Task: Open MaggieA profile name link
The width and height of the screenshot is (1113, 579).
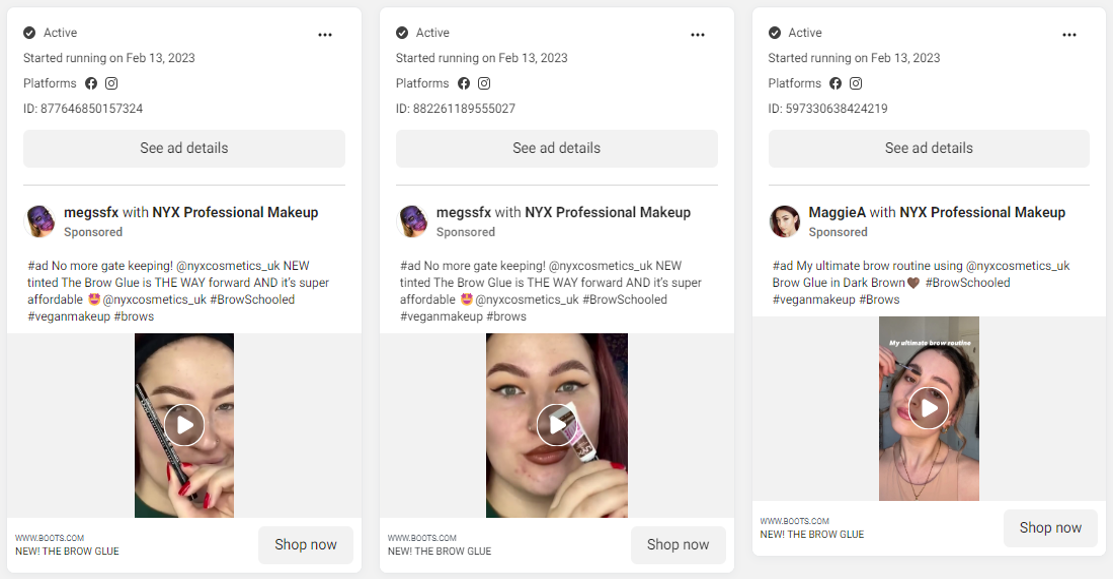Action: click(x=837, y=212)
